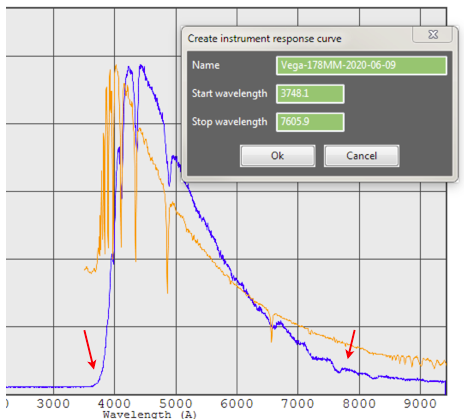Close the Create instrument response curve dialog
This screenshot has height=419, width=464.
point(433,34)
